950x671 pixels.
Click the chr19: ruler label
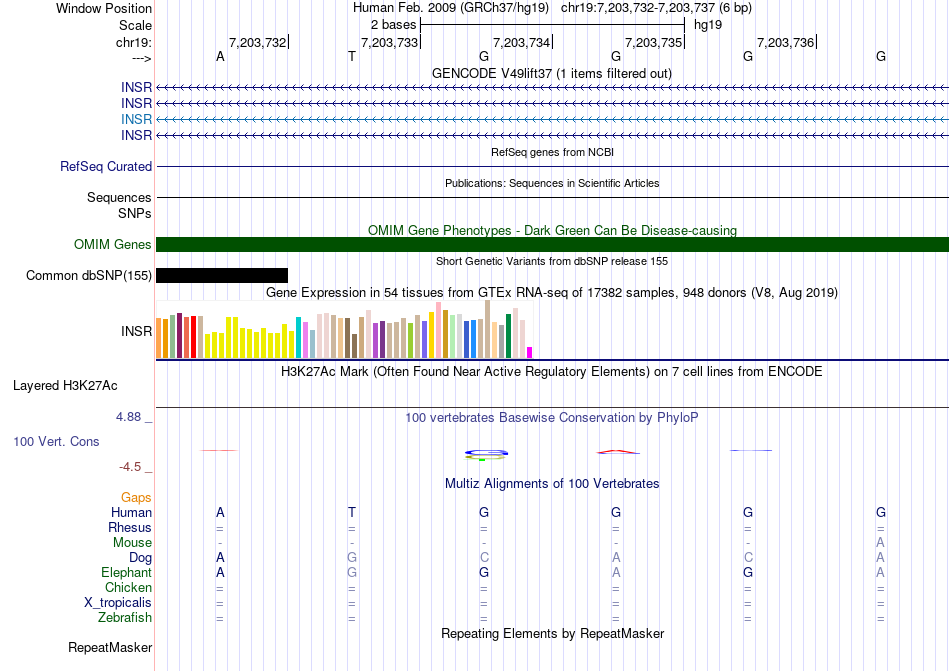[x=134, y=42]
